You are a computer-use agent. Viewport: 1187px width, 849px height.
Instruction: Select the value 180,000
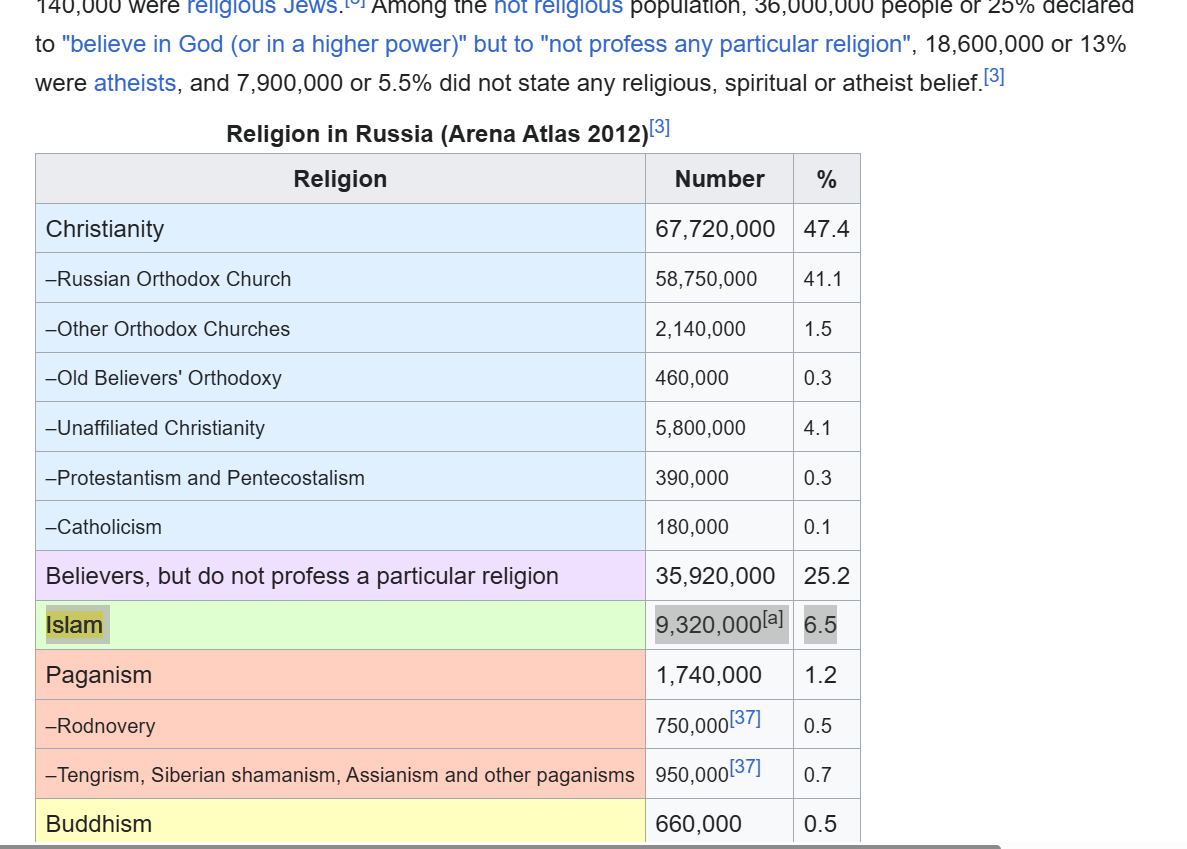tap(692, 527)
